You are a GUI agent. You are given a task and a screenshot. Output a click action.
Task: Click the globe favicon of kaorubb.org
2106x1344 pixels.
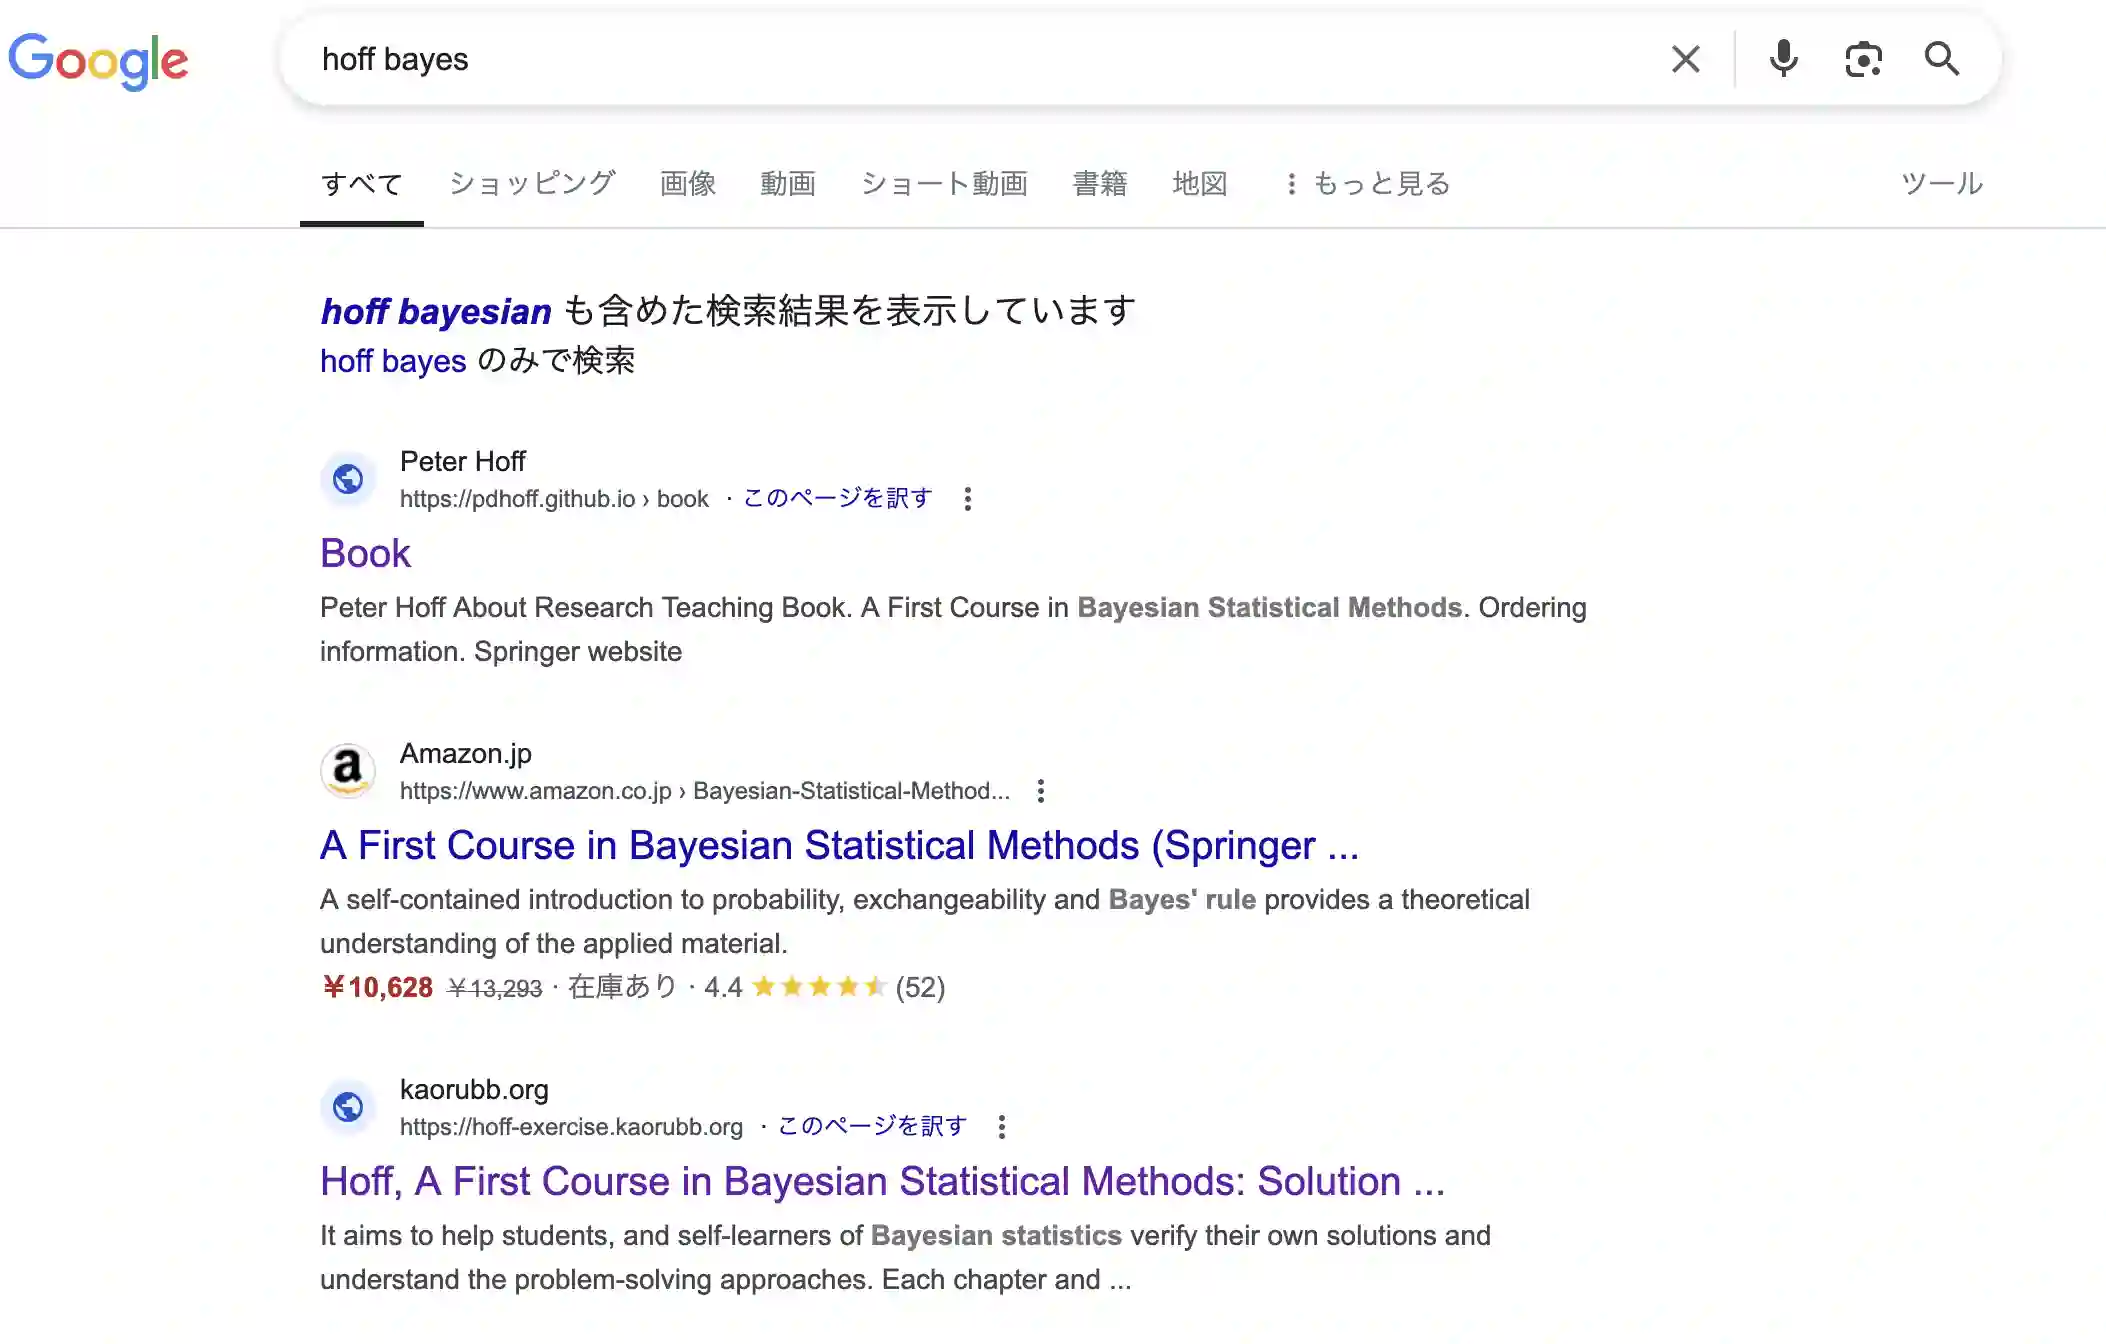(348, 1107)
